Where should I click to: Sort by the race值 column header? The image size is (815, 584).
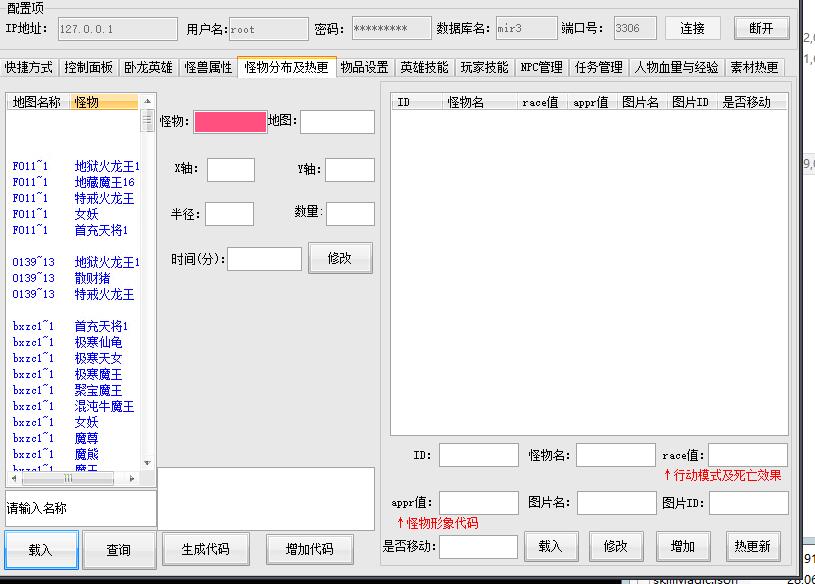tap(540, 102)
